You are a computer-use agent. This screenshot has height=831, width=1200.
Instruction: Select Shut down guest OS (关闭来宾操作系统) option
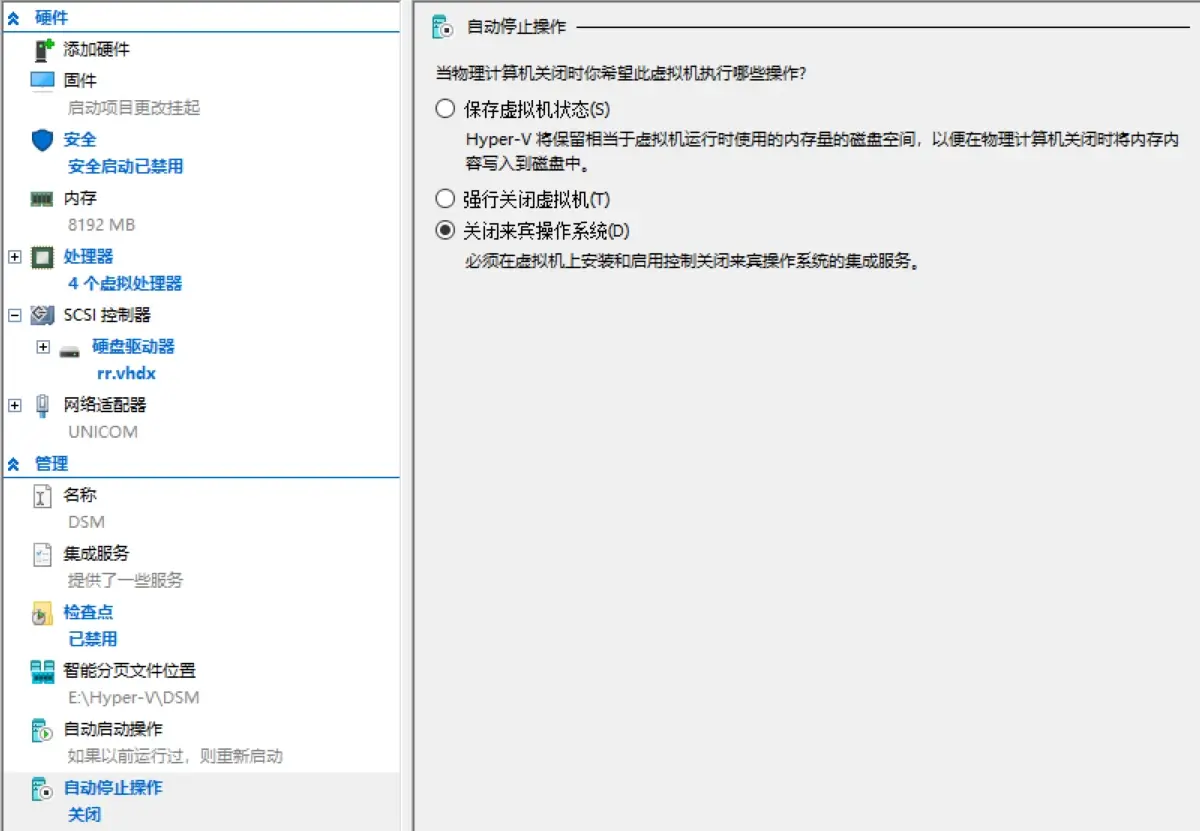click(x=445, y=231)
